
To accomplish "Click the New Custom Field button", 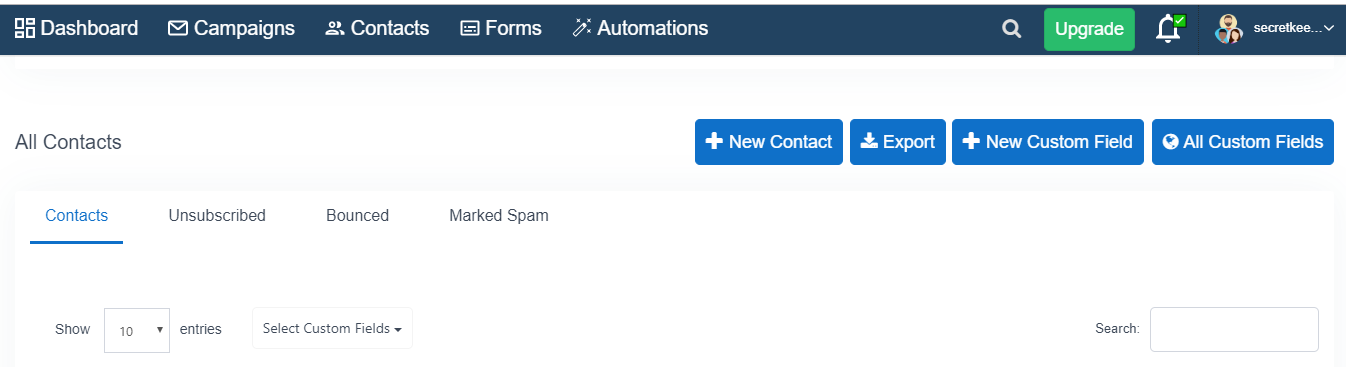I will click(1048, 142).
